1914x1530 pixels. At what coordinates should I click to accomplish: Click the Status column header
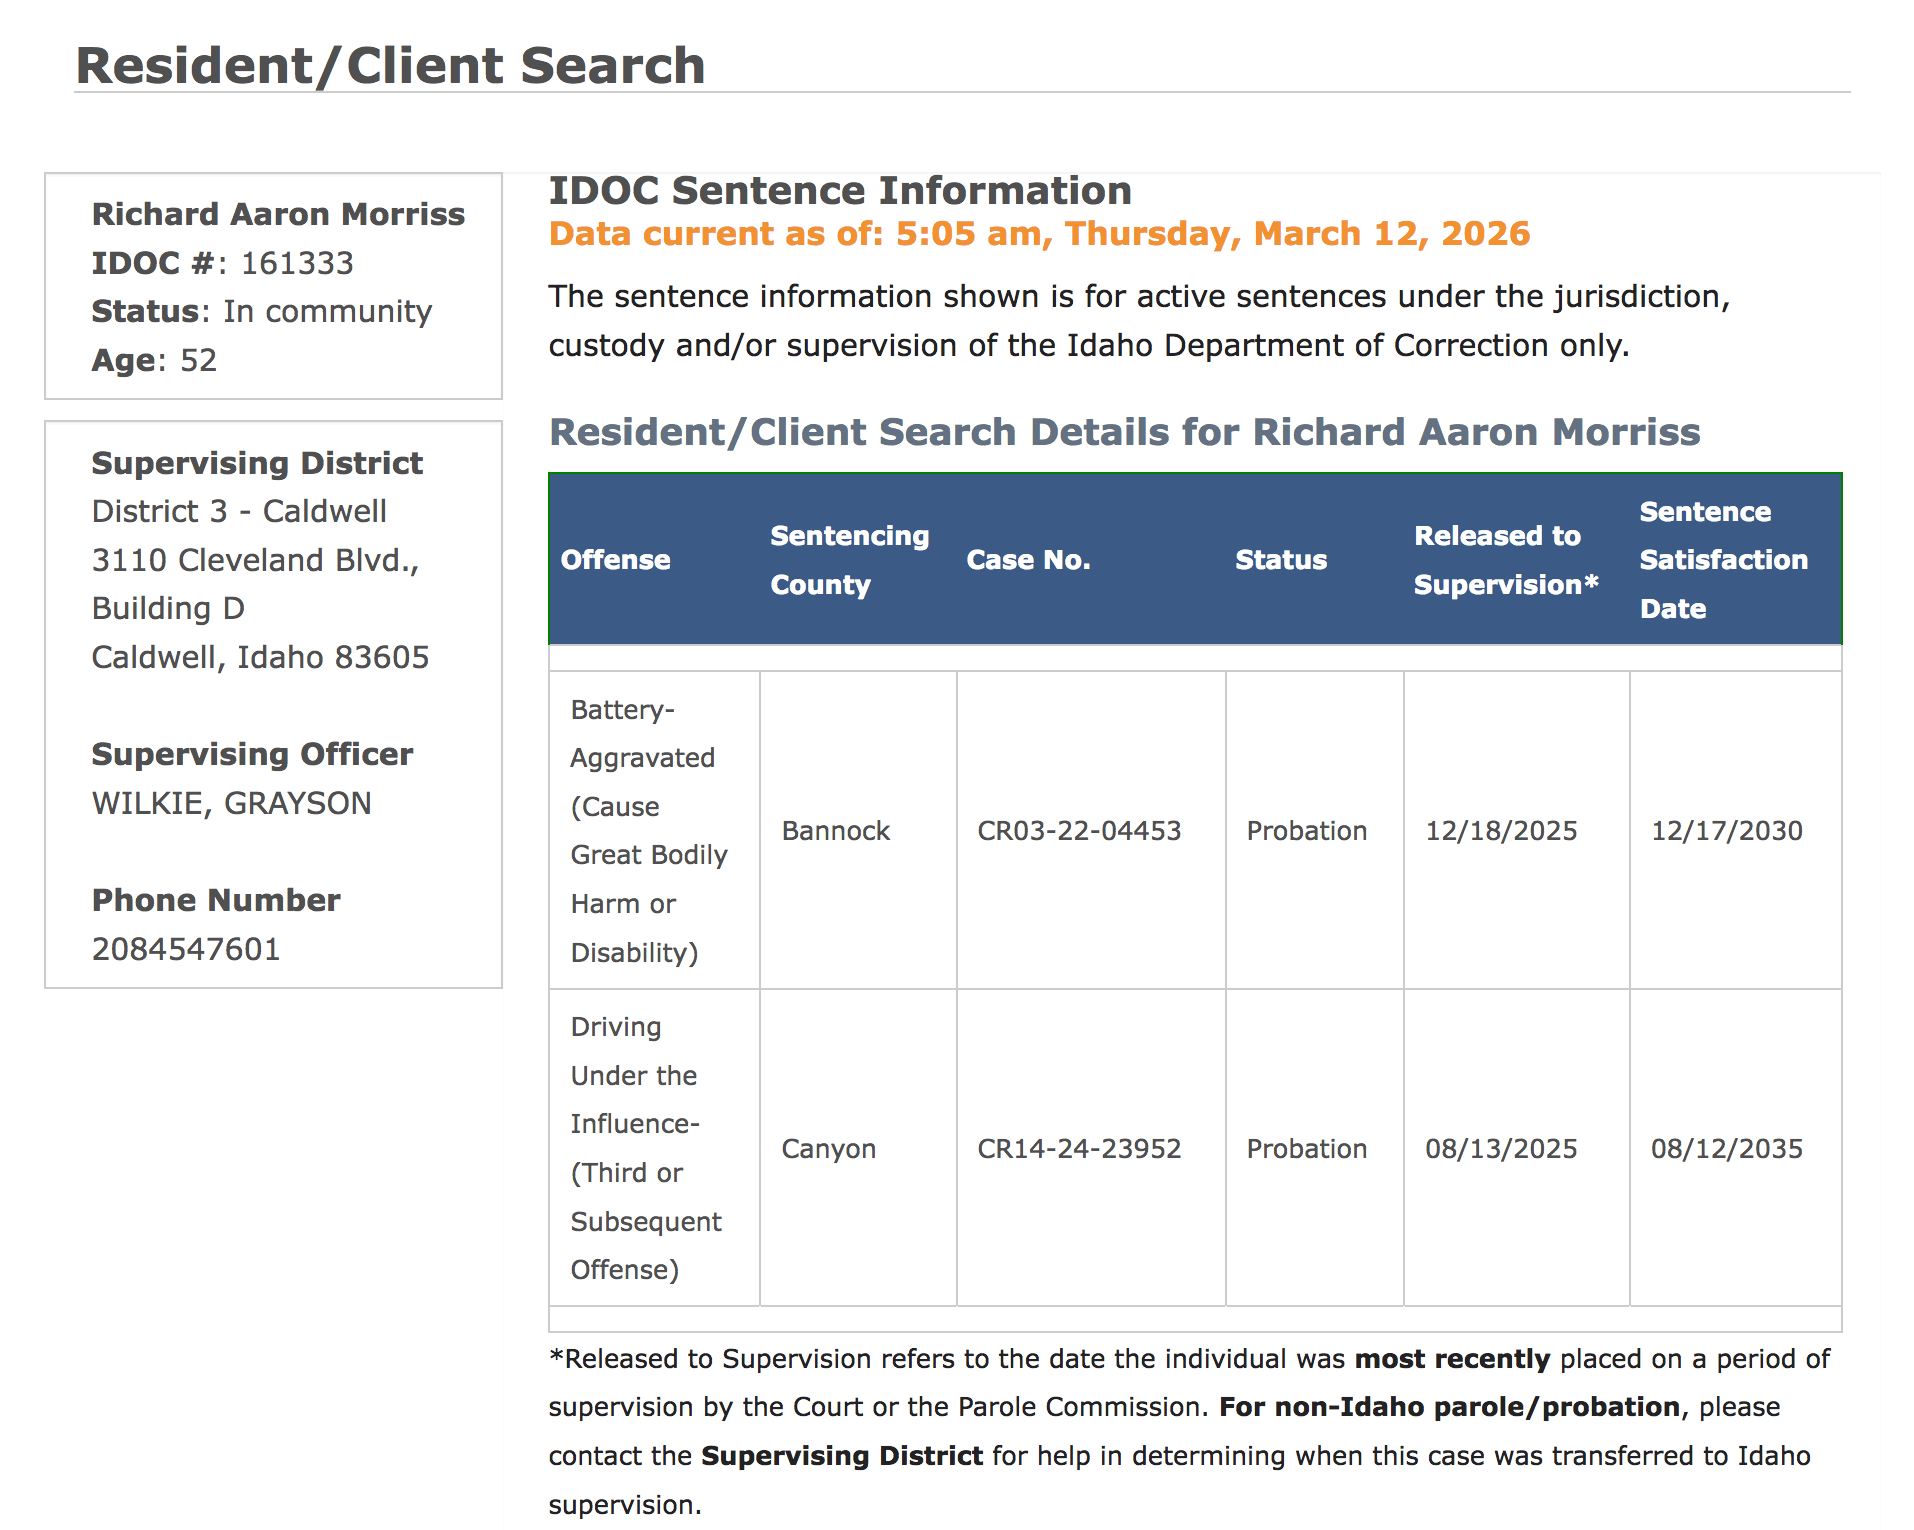click(1280, 560)
